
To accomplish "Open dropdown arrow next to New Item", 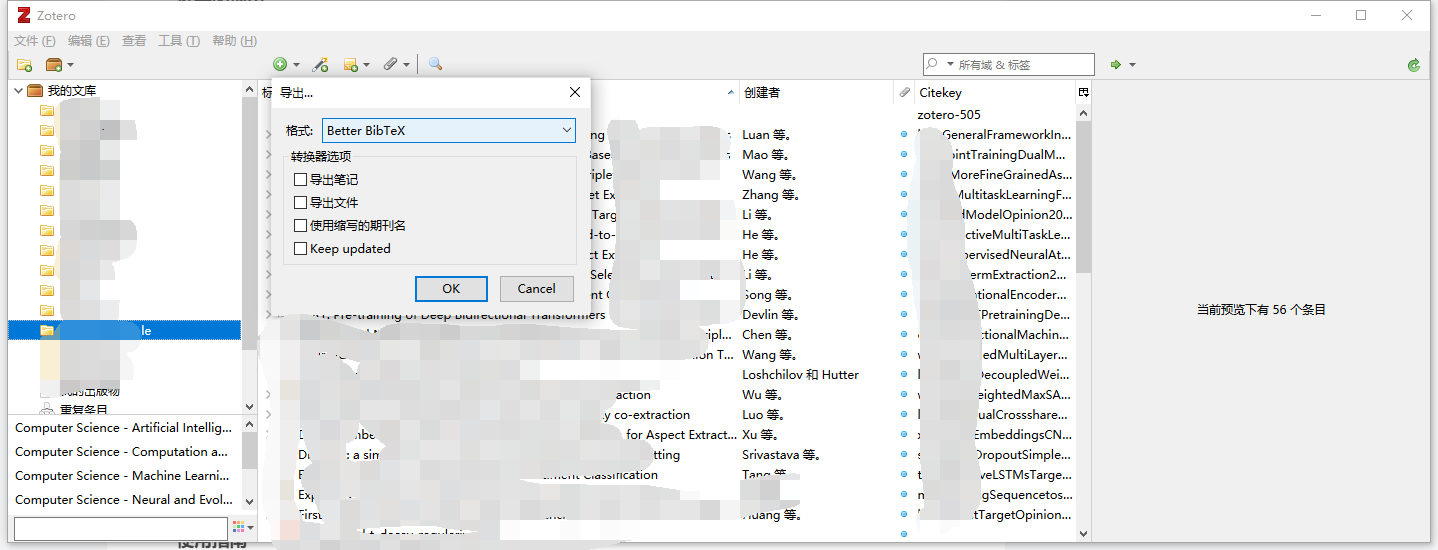I will click(296, 65).
